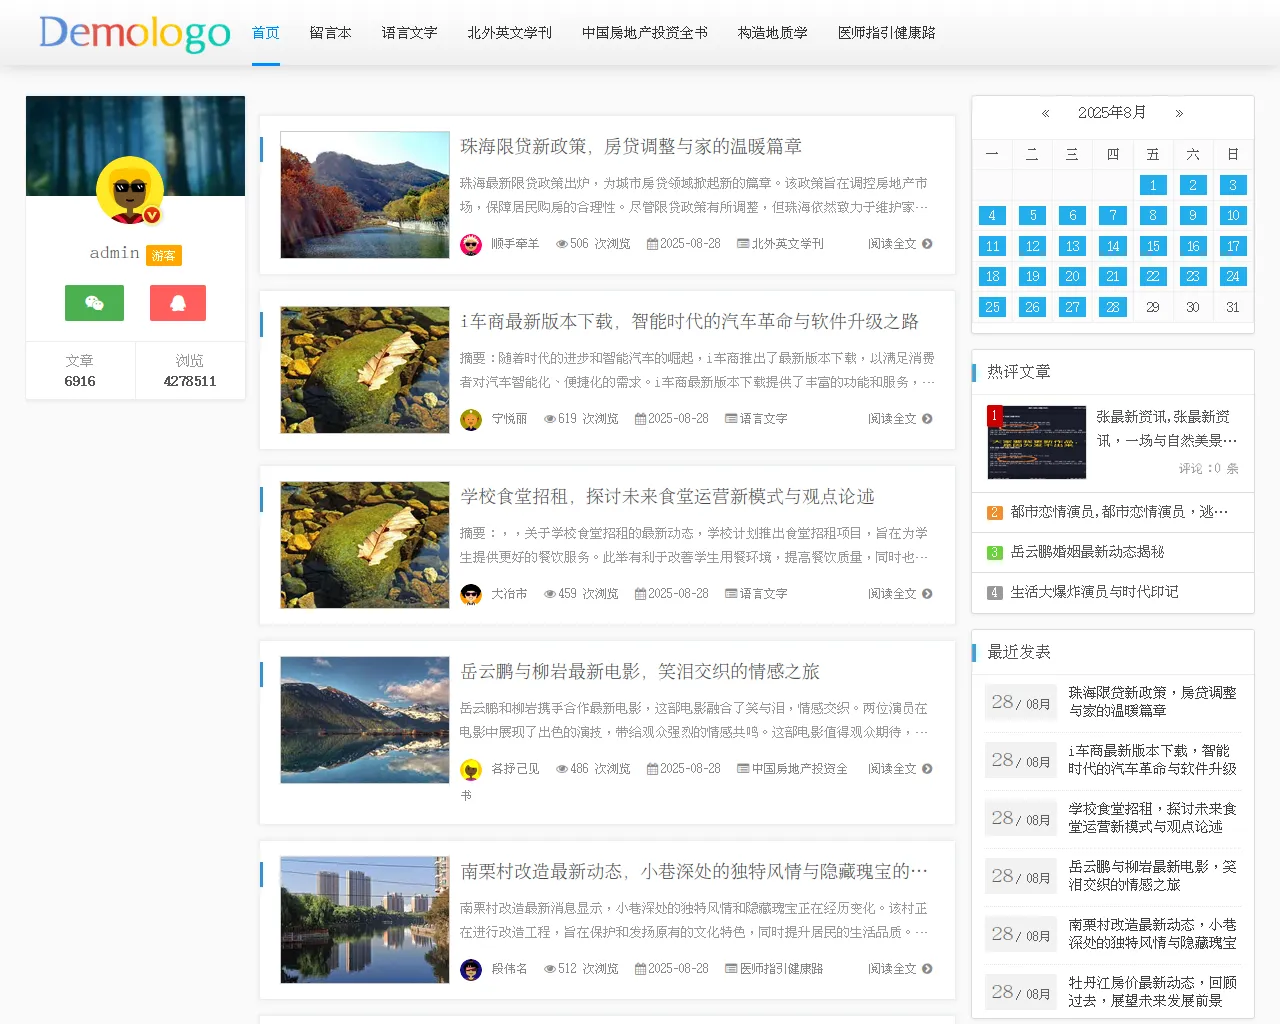Open the 首页 navigation tab
Image resolution: width=1280 pixels, height=1024 pixels.
(x=266, y=33)
